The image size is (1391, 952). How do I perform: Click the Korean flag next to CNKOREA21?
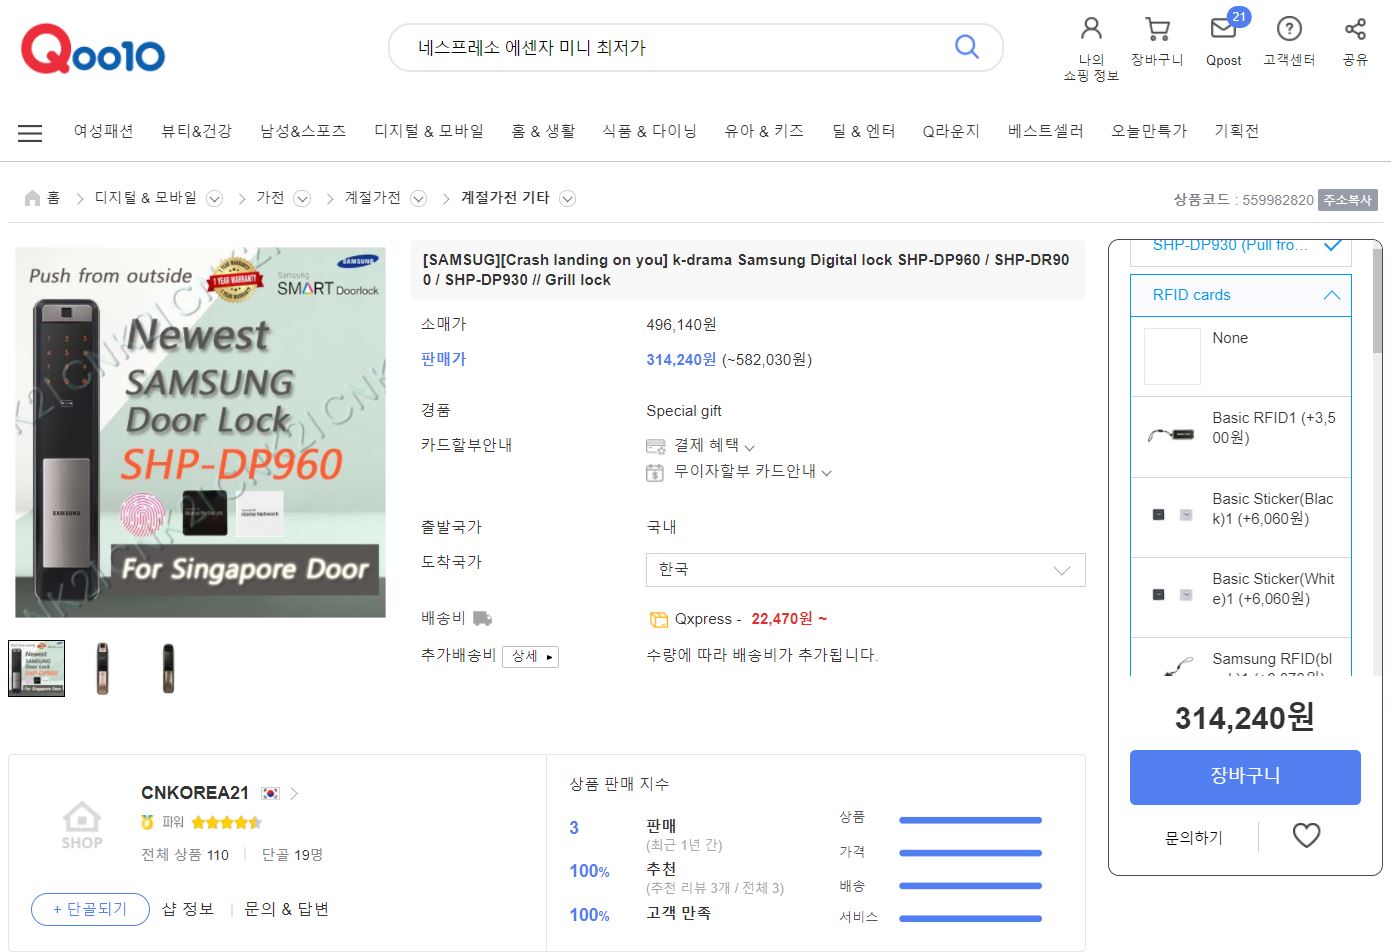point(270,793)
